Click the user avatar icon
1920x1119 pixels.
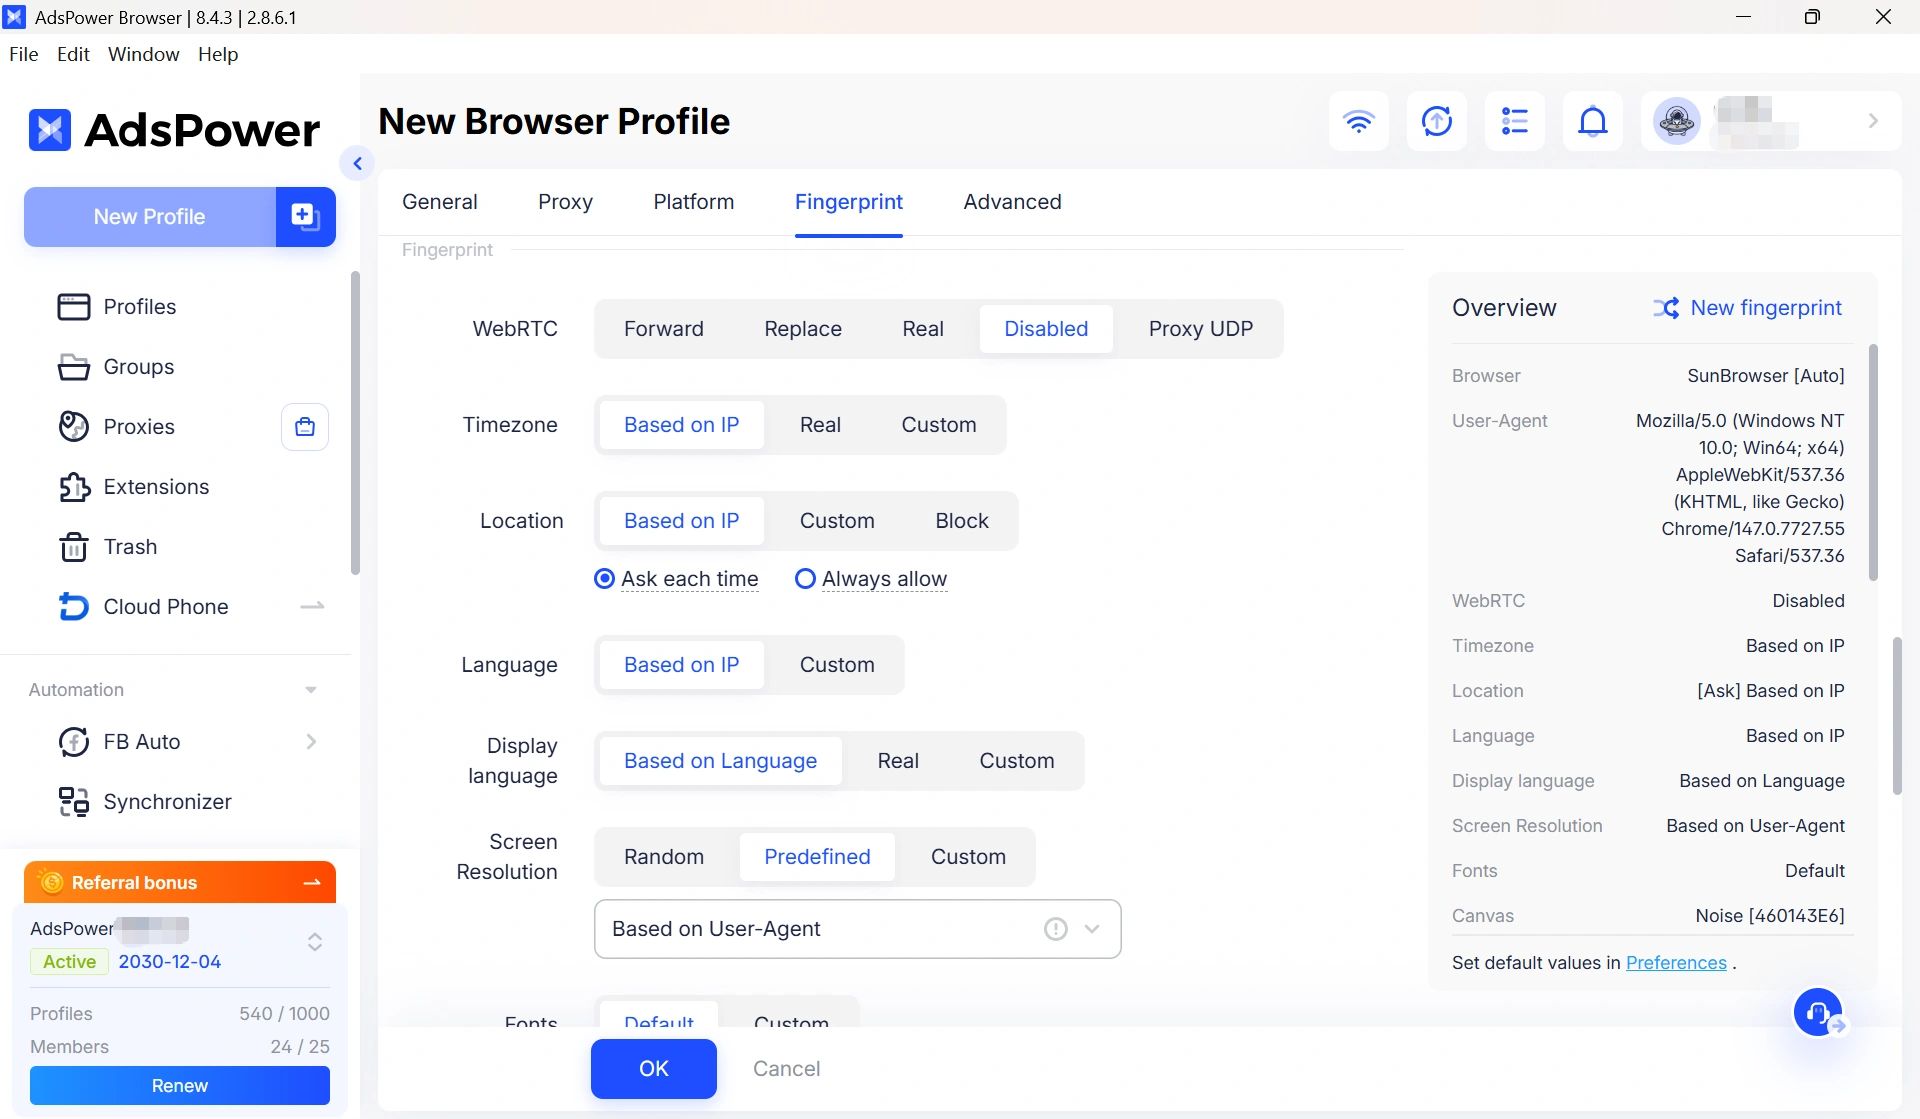[1676, 121]
